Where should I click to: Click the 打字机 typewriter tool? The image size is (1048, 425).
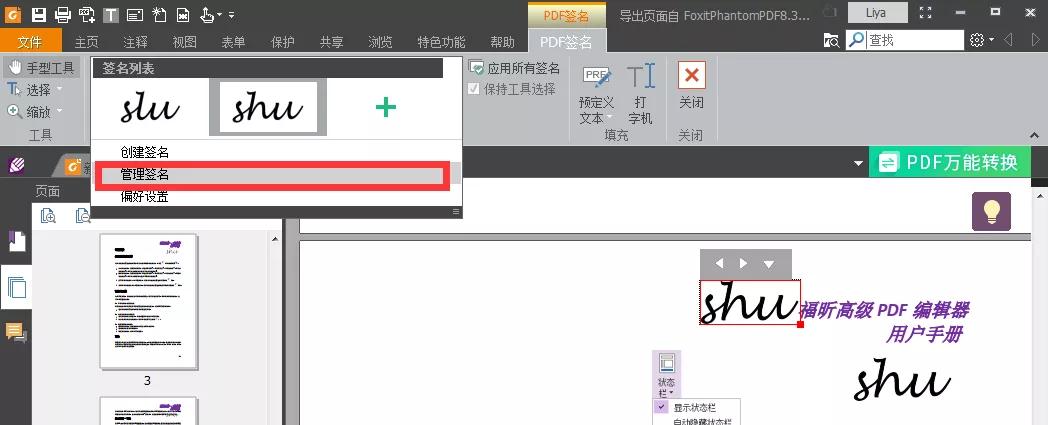click(640, 94)
